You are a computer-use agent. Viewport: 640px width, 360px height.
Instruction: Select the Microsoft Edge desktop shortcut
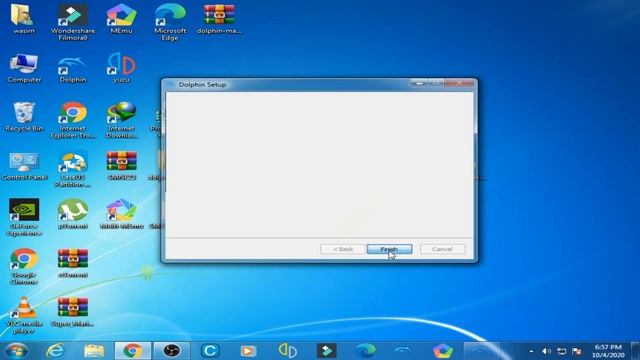[x=170, y=22]
